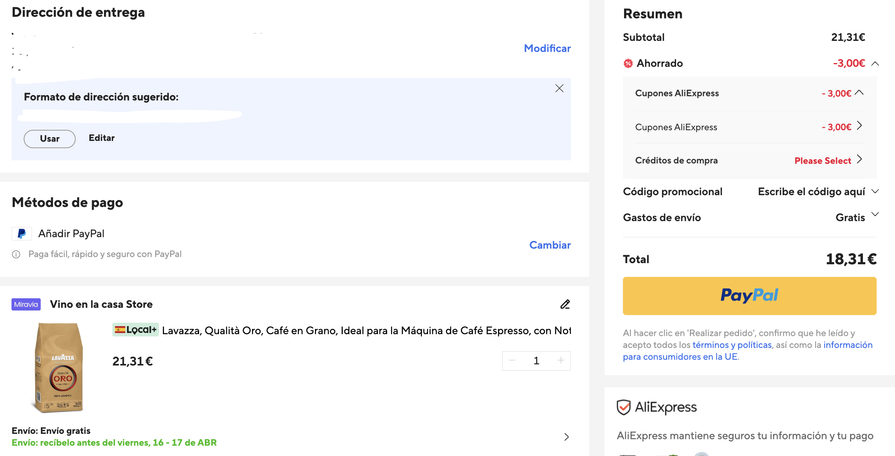Viewport: 895px width, 456px height.
Task: Click the Envío gratis shipping text
Action: coord(51,431)
